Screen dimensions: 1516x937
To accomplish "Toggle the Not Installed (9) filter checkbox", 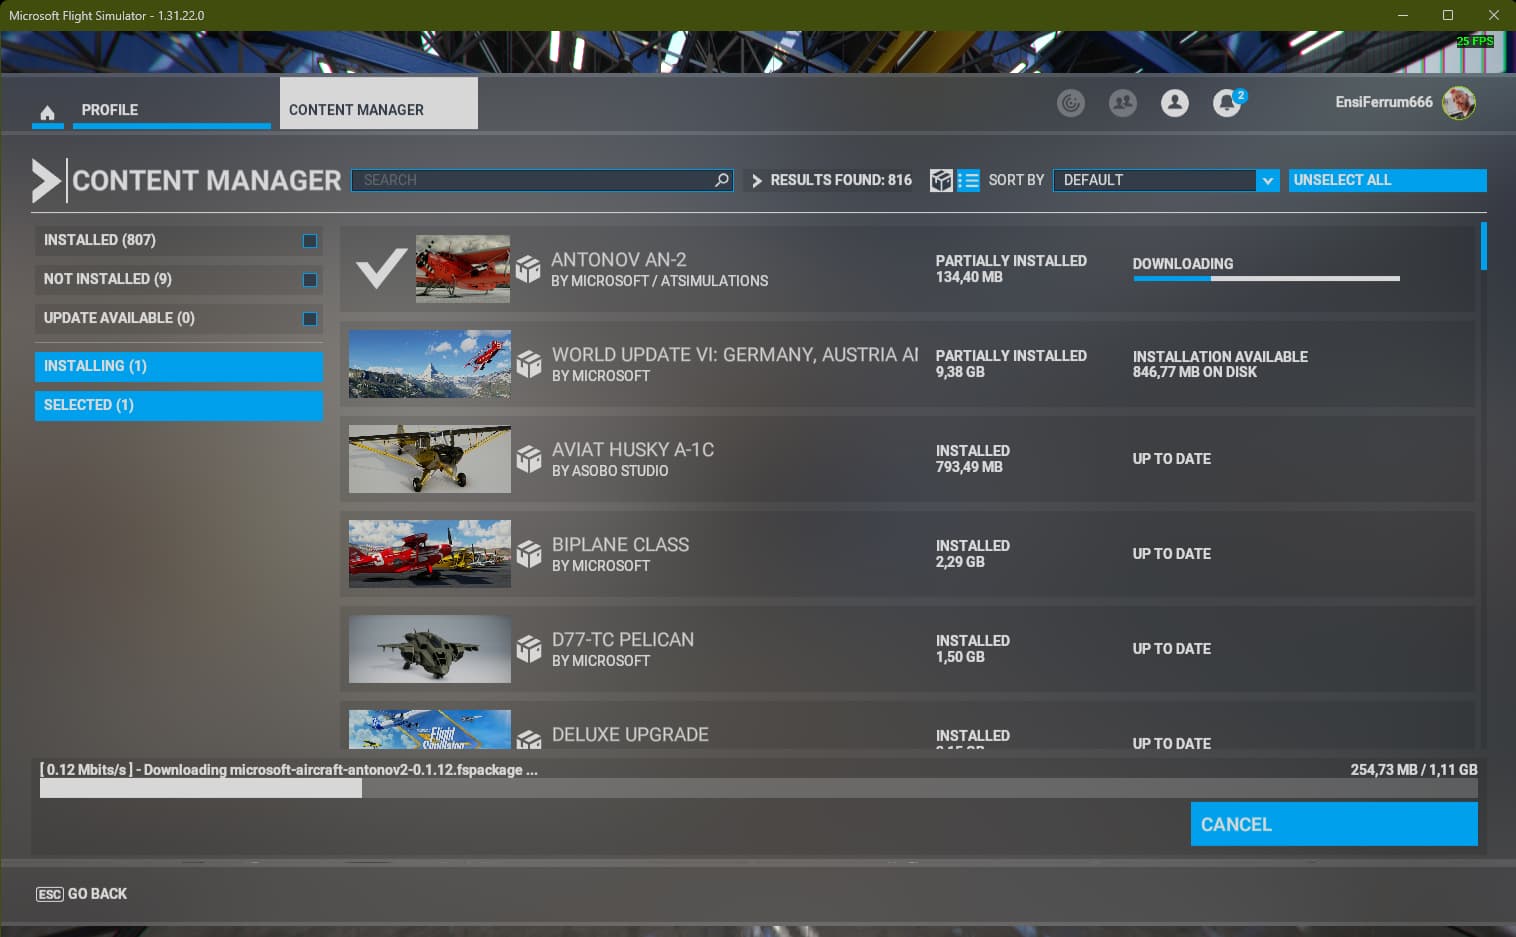I will (310, 280).
